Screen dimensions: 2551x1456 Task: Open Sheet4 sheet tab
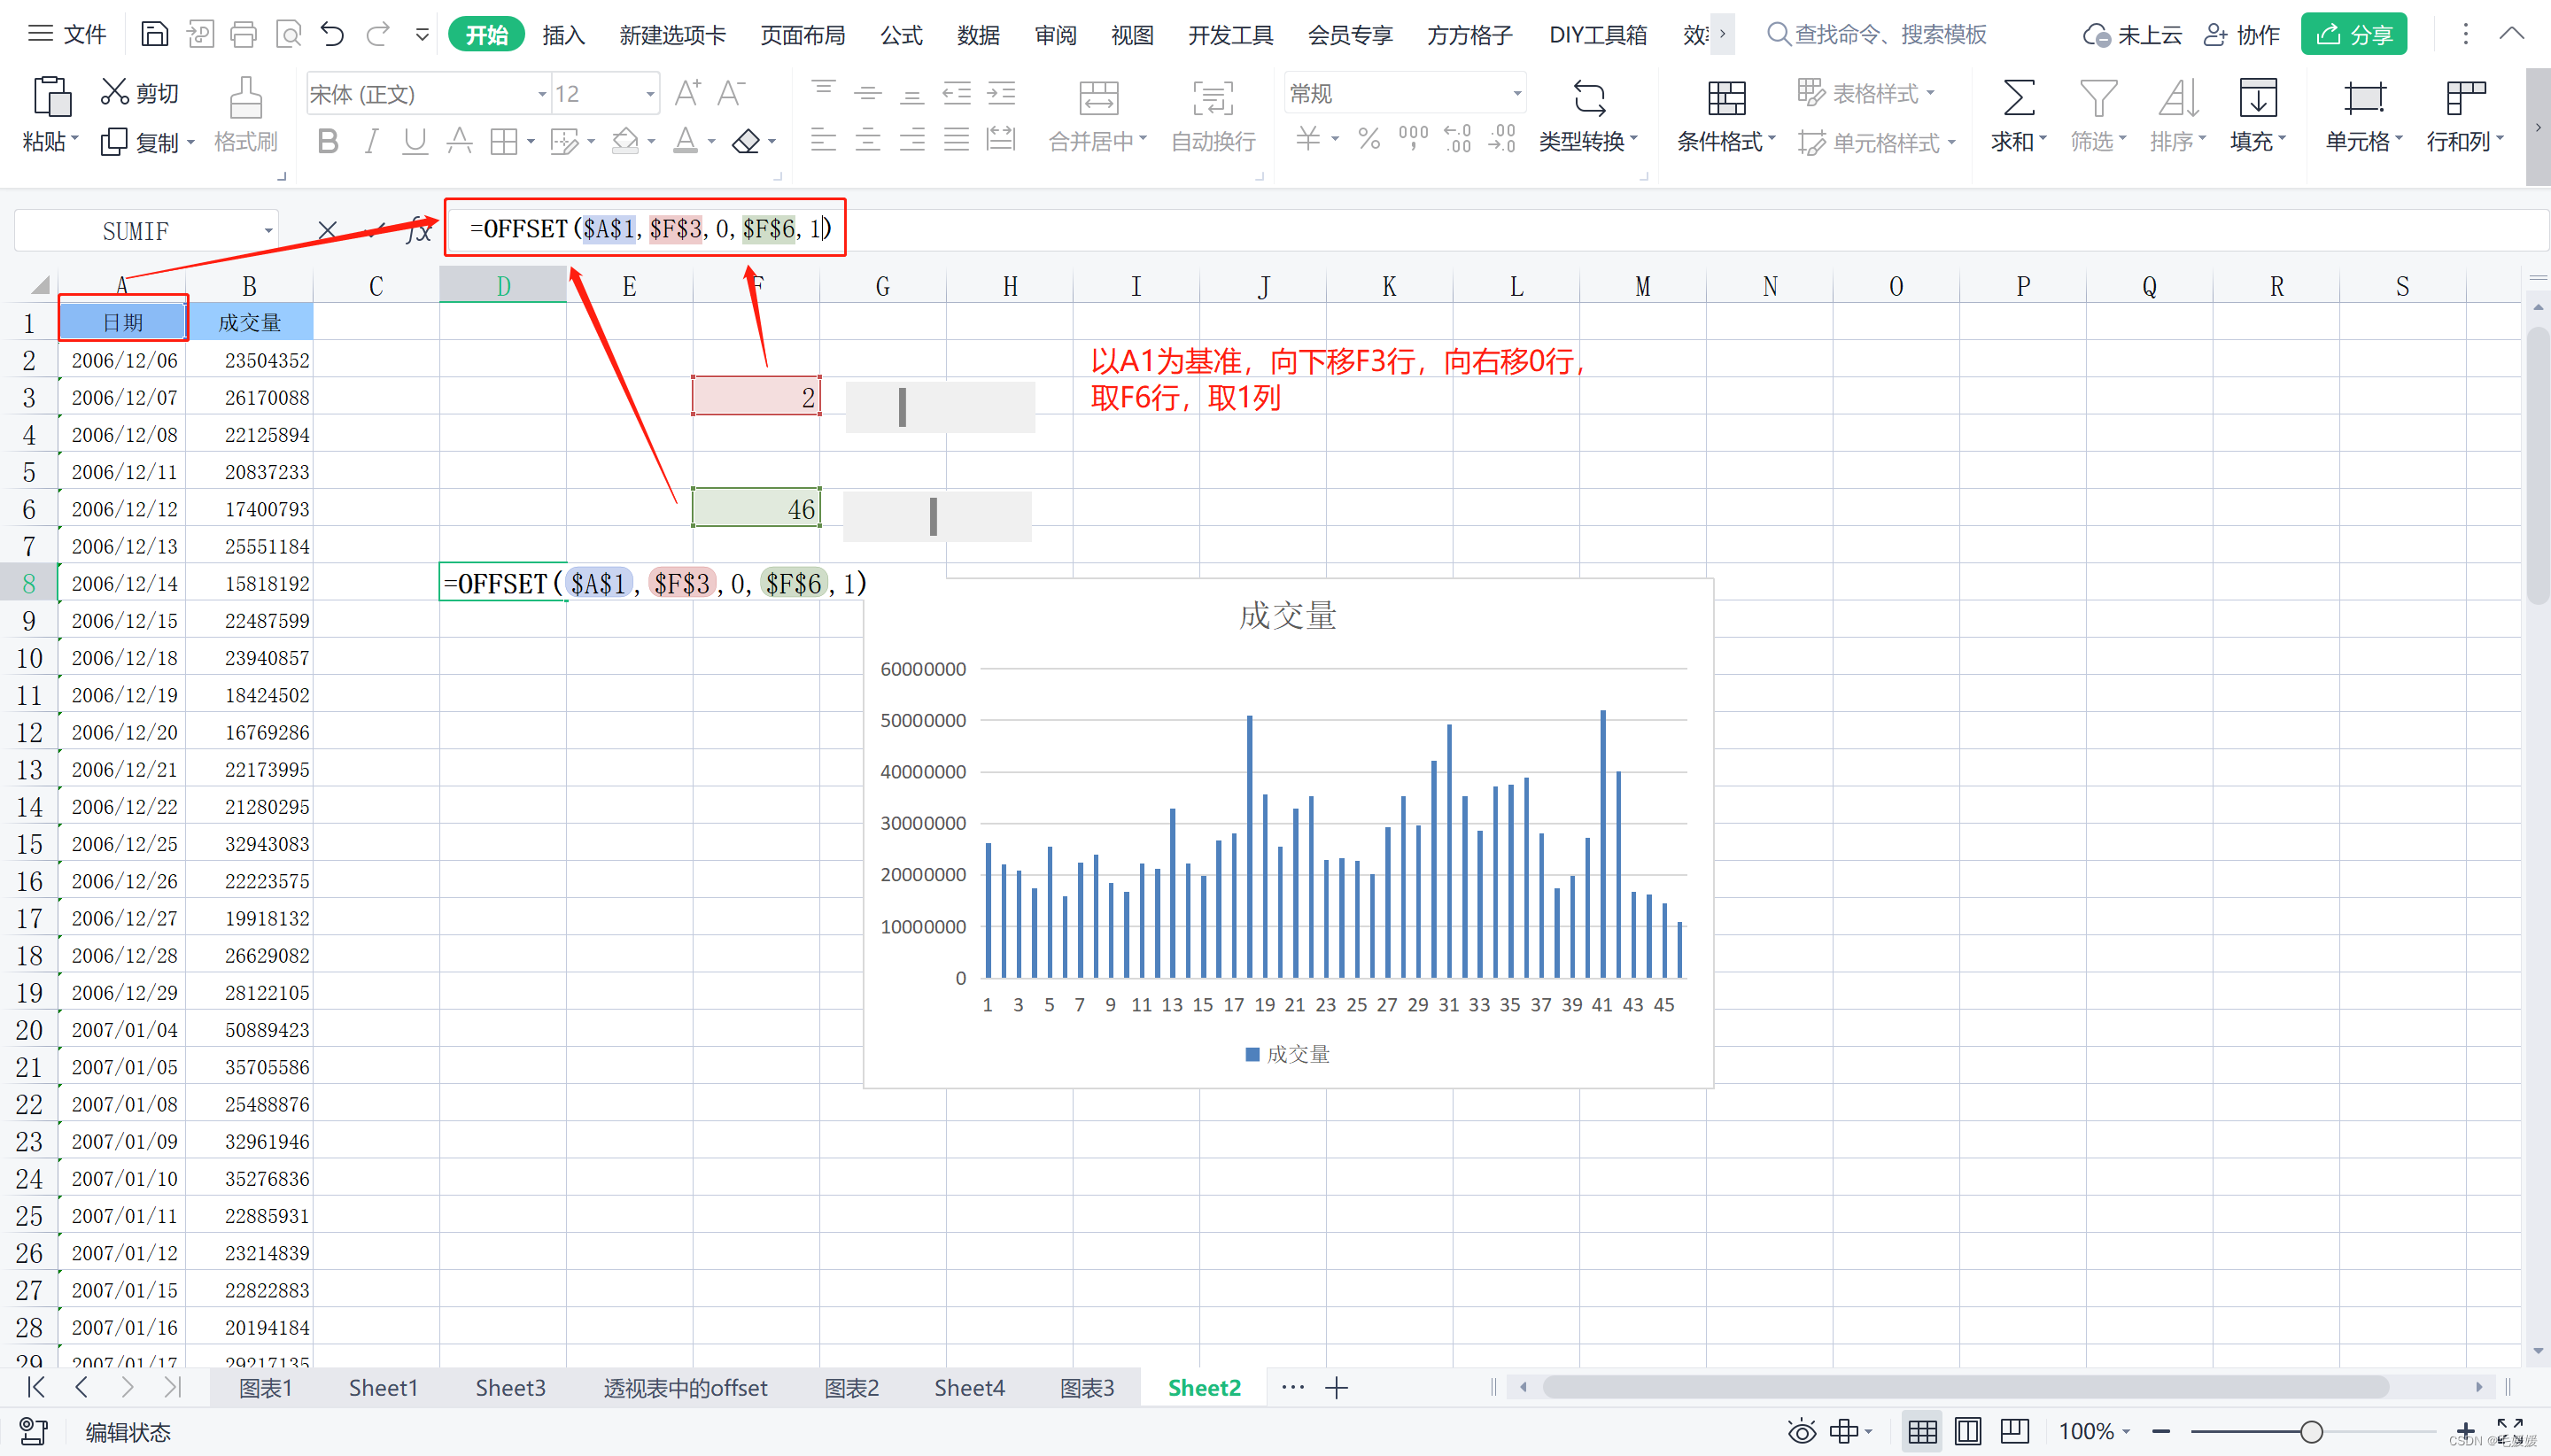[x=969, y=1387]
